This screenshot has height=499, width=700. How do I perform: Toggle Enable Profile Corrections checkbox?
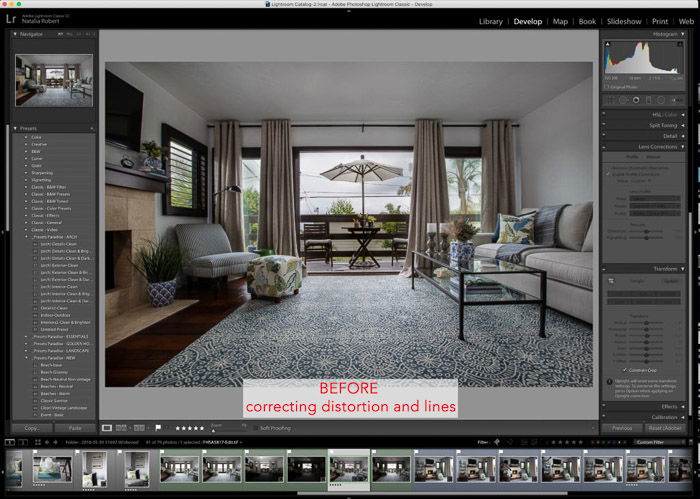[608, 174]
